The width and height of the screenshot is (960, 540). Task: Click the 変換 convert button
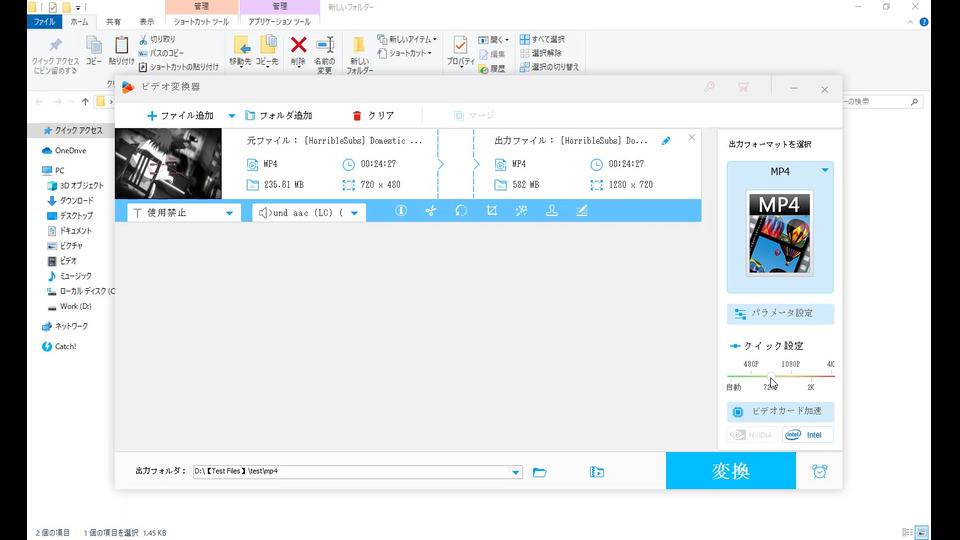pyautogui.click(x=730, y=471)
